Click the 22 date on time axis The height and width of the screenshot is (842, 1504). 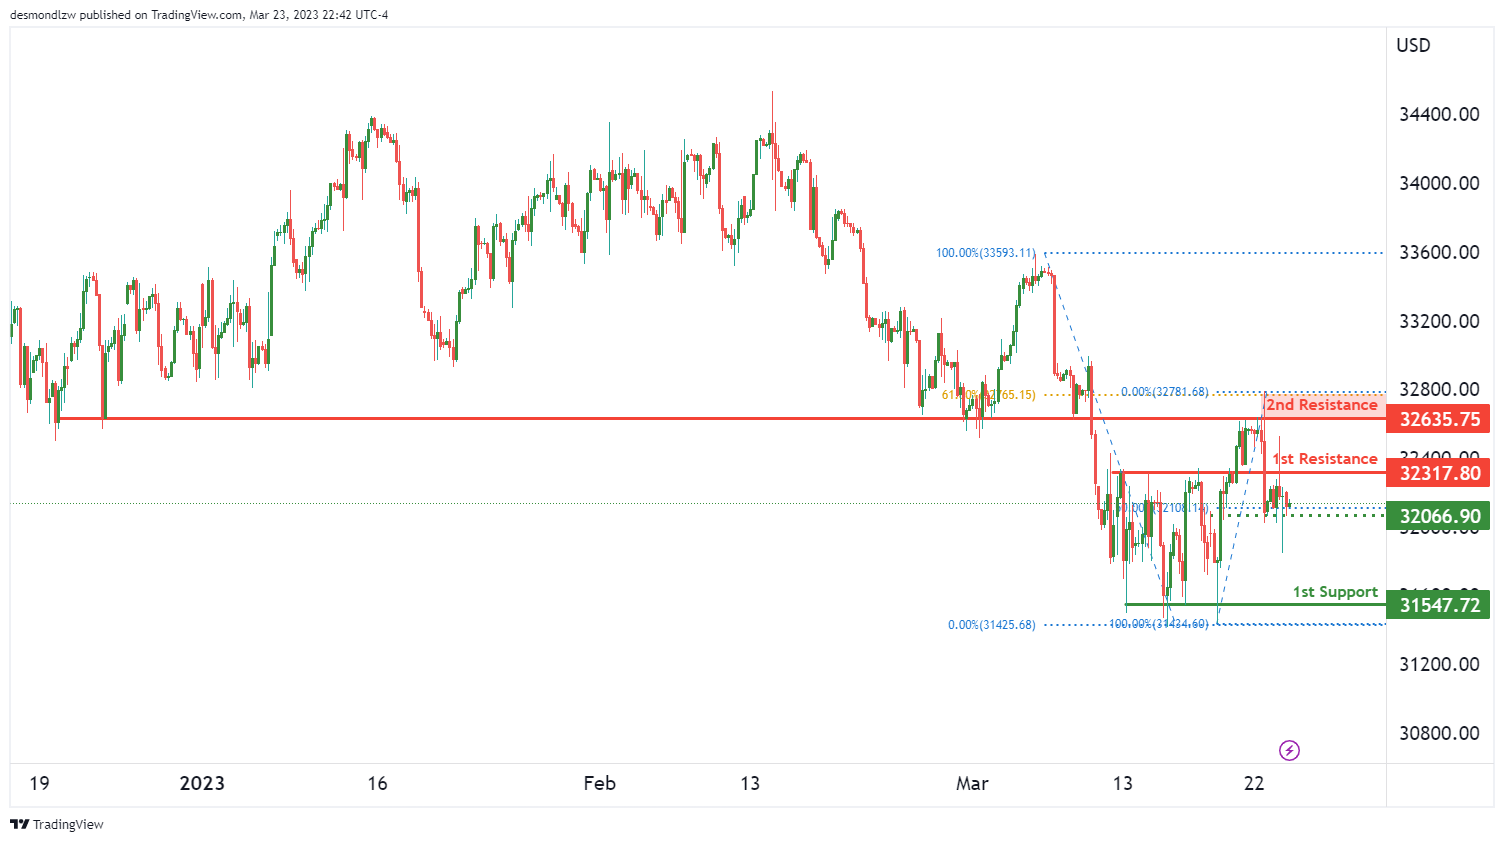[1254, 783]
